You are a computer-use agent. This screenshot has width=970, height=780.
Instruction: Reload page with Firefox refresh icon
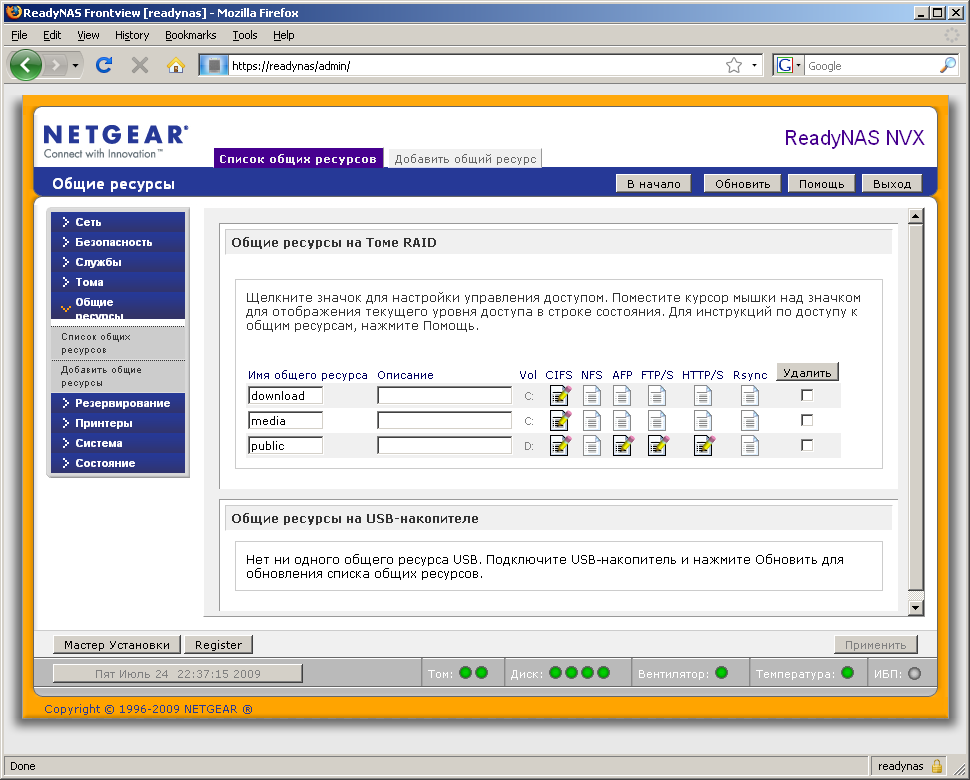coord(104,65)
